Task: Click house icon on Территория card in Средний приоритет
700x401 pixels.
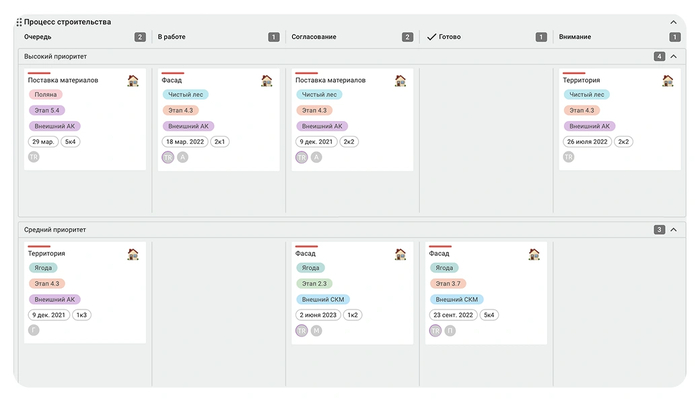Action: tap(133, 254)
